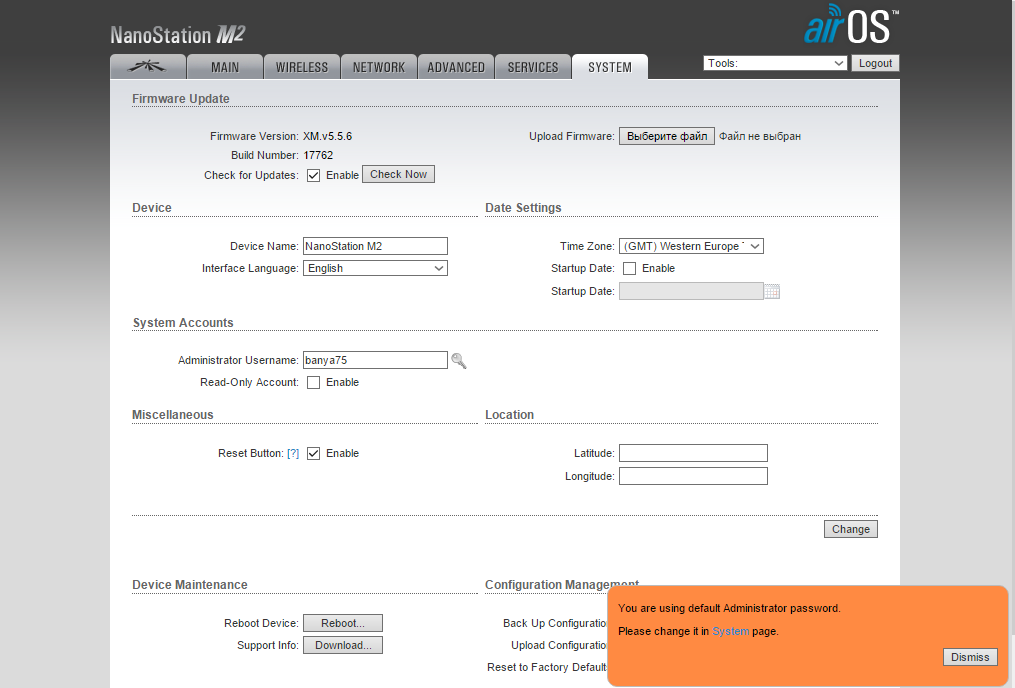Image resolution: width=1015 pixels, height=688 pixels.
Task: Open the Ubiquiti logo tab
Action: pos(148,67)
